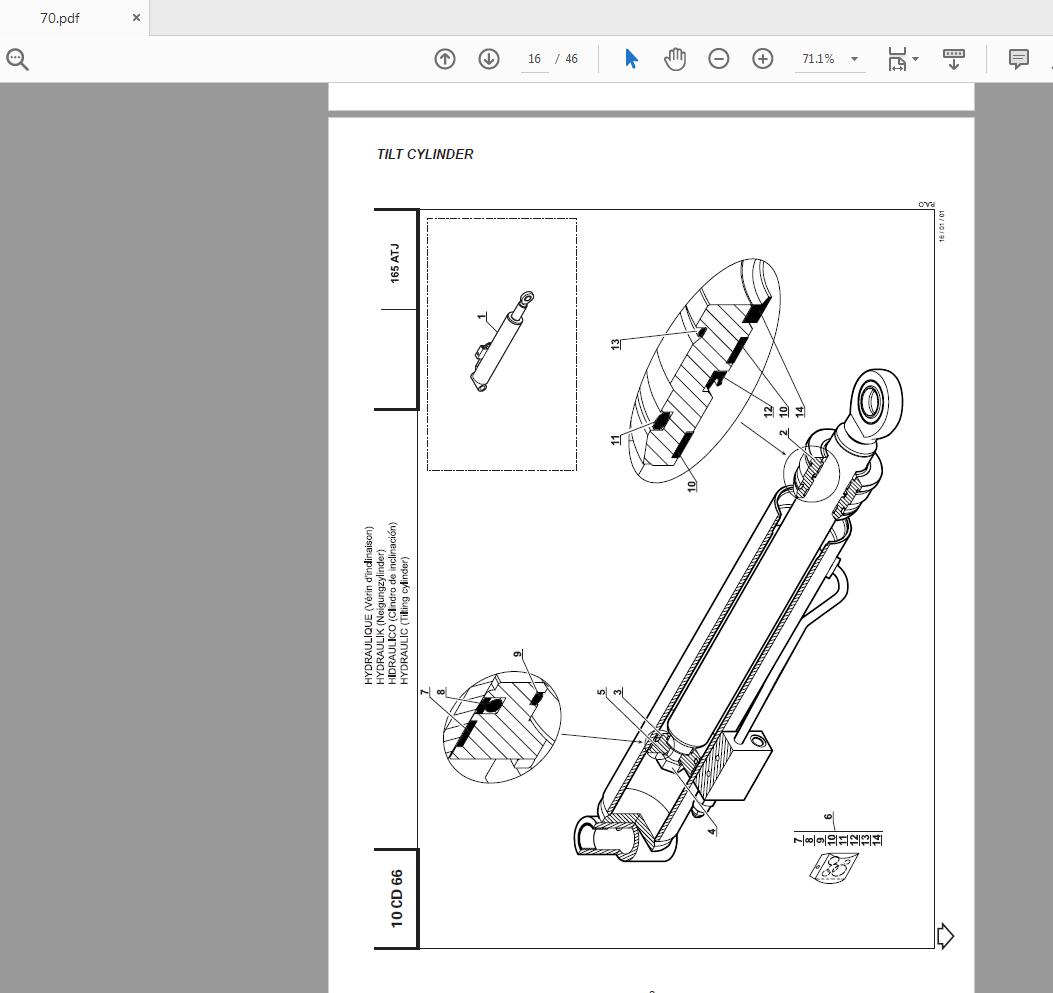
Task: Go to the next page
Action: point(488,59)
